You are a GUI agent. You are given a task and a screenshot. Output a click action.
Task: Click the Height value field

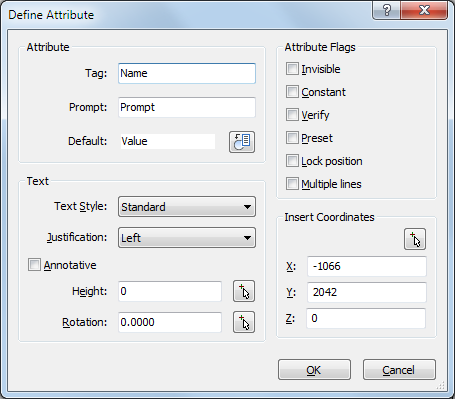pyautogui.click(x=170, y=291)
